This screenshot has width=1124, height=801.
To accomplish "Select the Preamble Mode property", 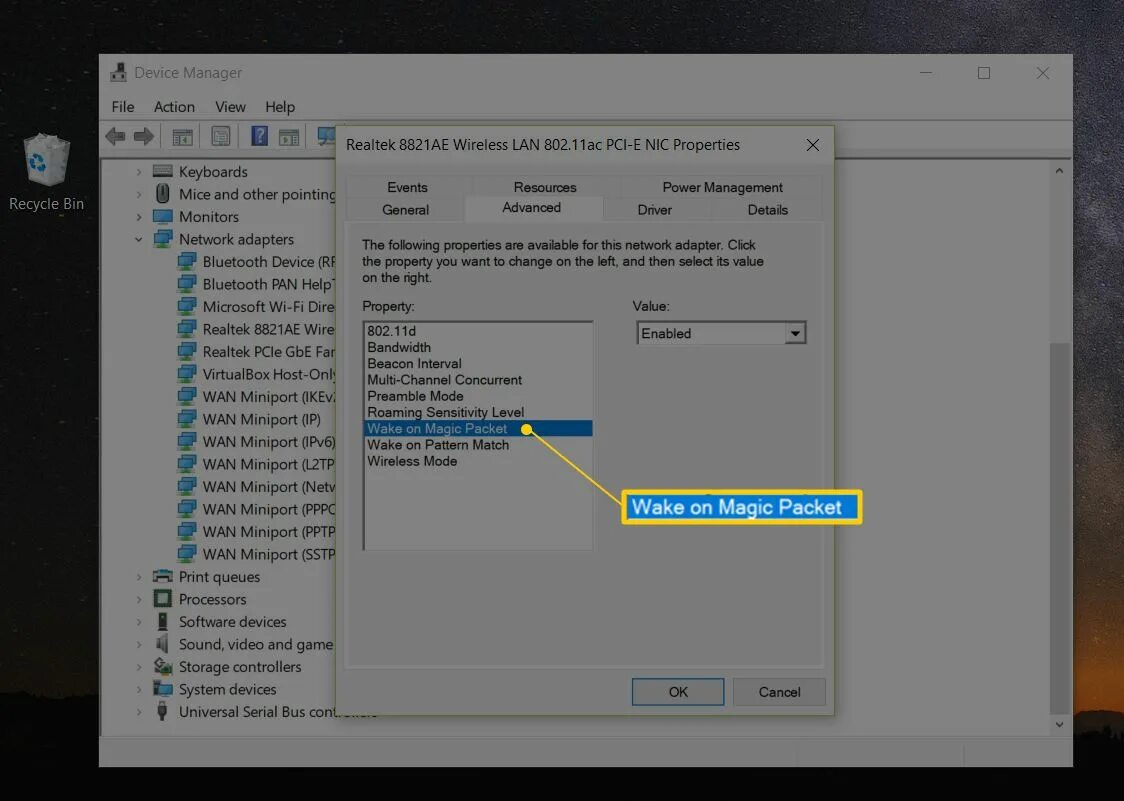I will pos(478,396).
